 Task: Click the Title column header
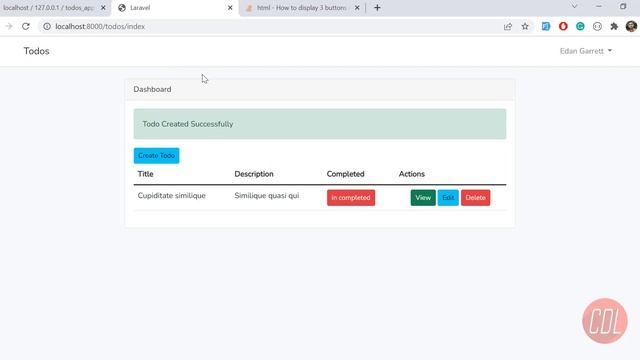145,174
